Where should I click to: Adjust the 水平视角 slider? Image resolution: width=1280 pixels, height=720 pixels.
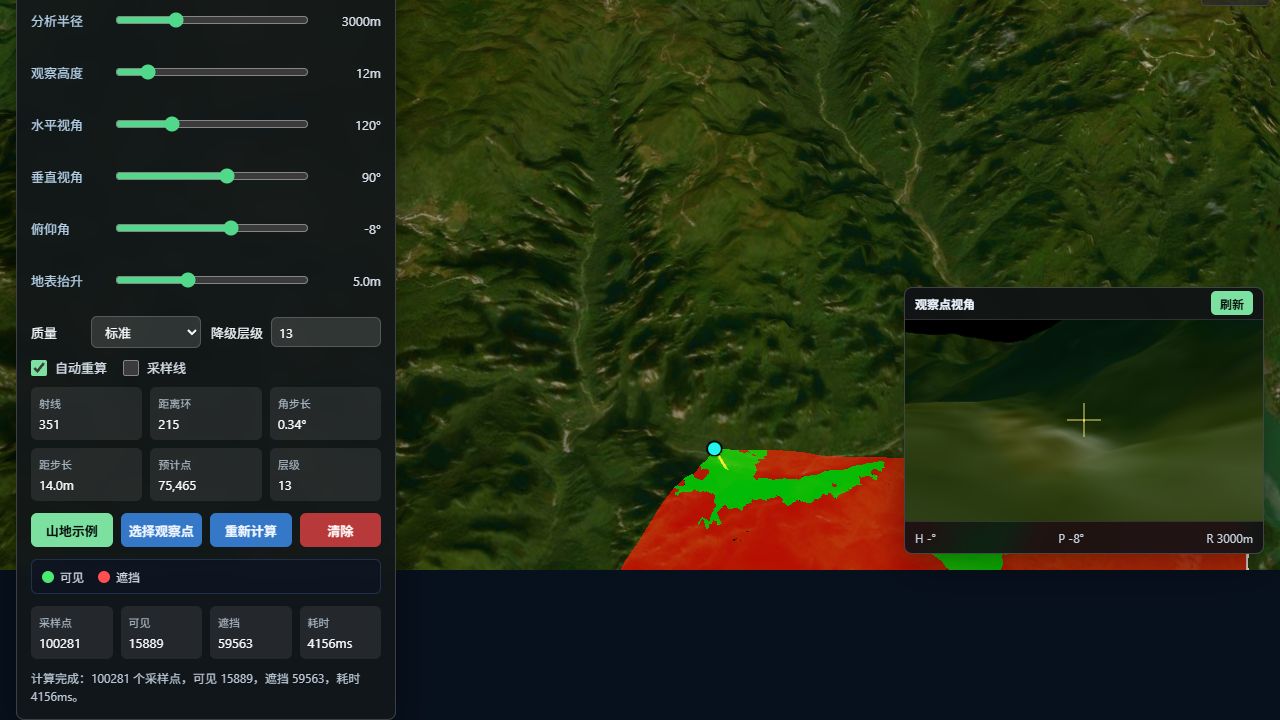[x=212, y=124]
